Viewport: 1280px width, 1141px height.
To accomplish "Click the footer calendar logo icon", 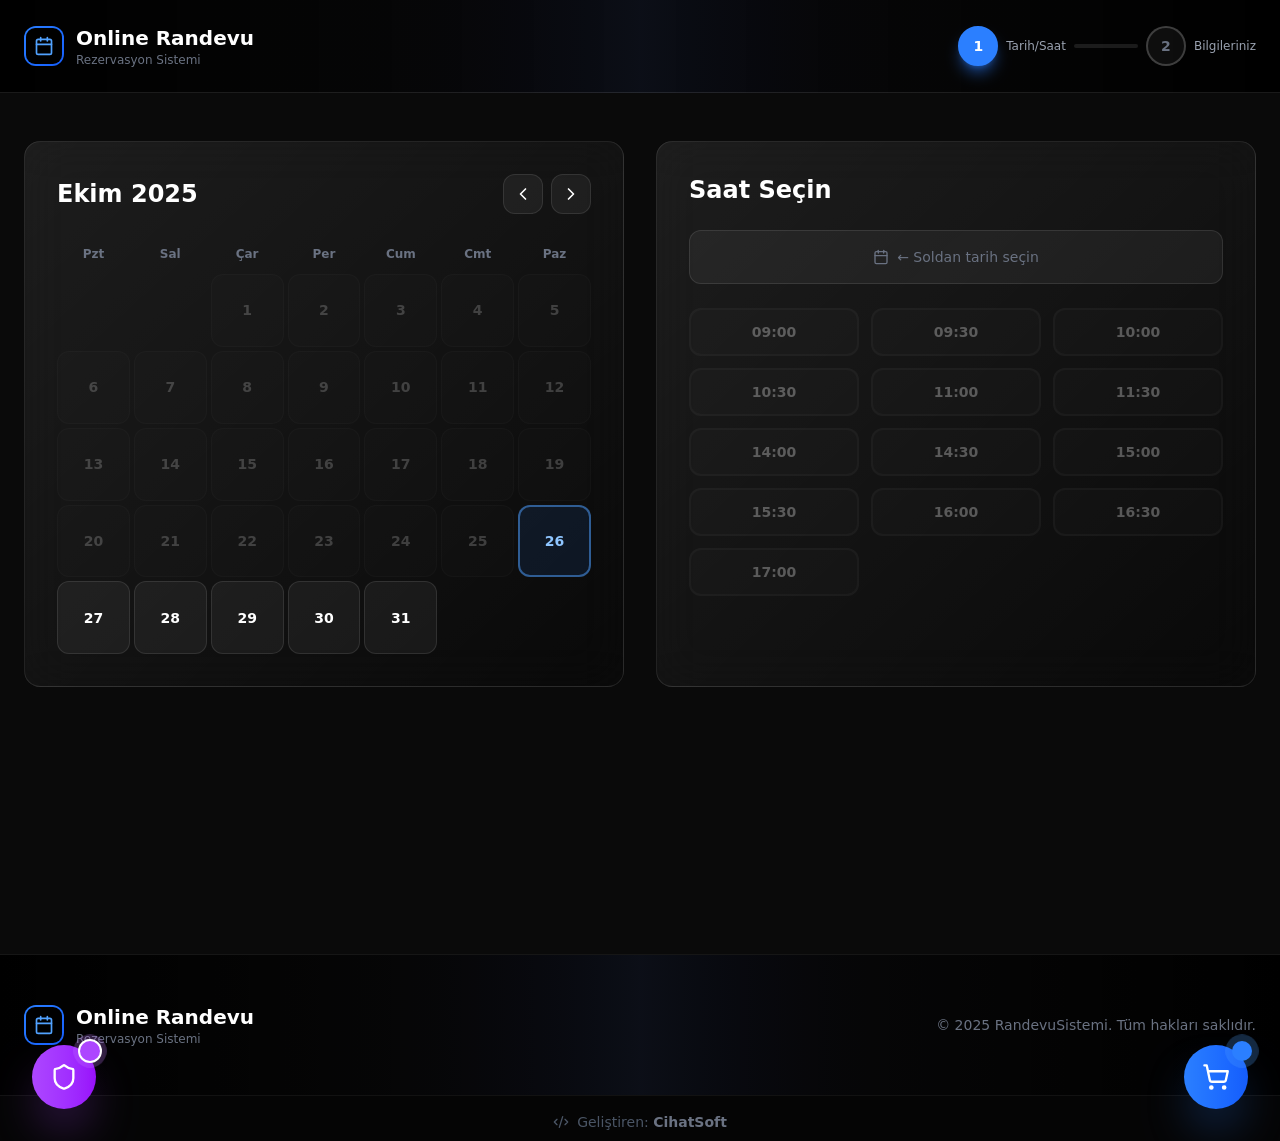I will (44, 1025).
